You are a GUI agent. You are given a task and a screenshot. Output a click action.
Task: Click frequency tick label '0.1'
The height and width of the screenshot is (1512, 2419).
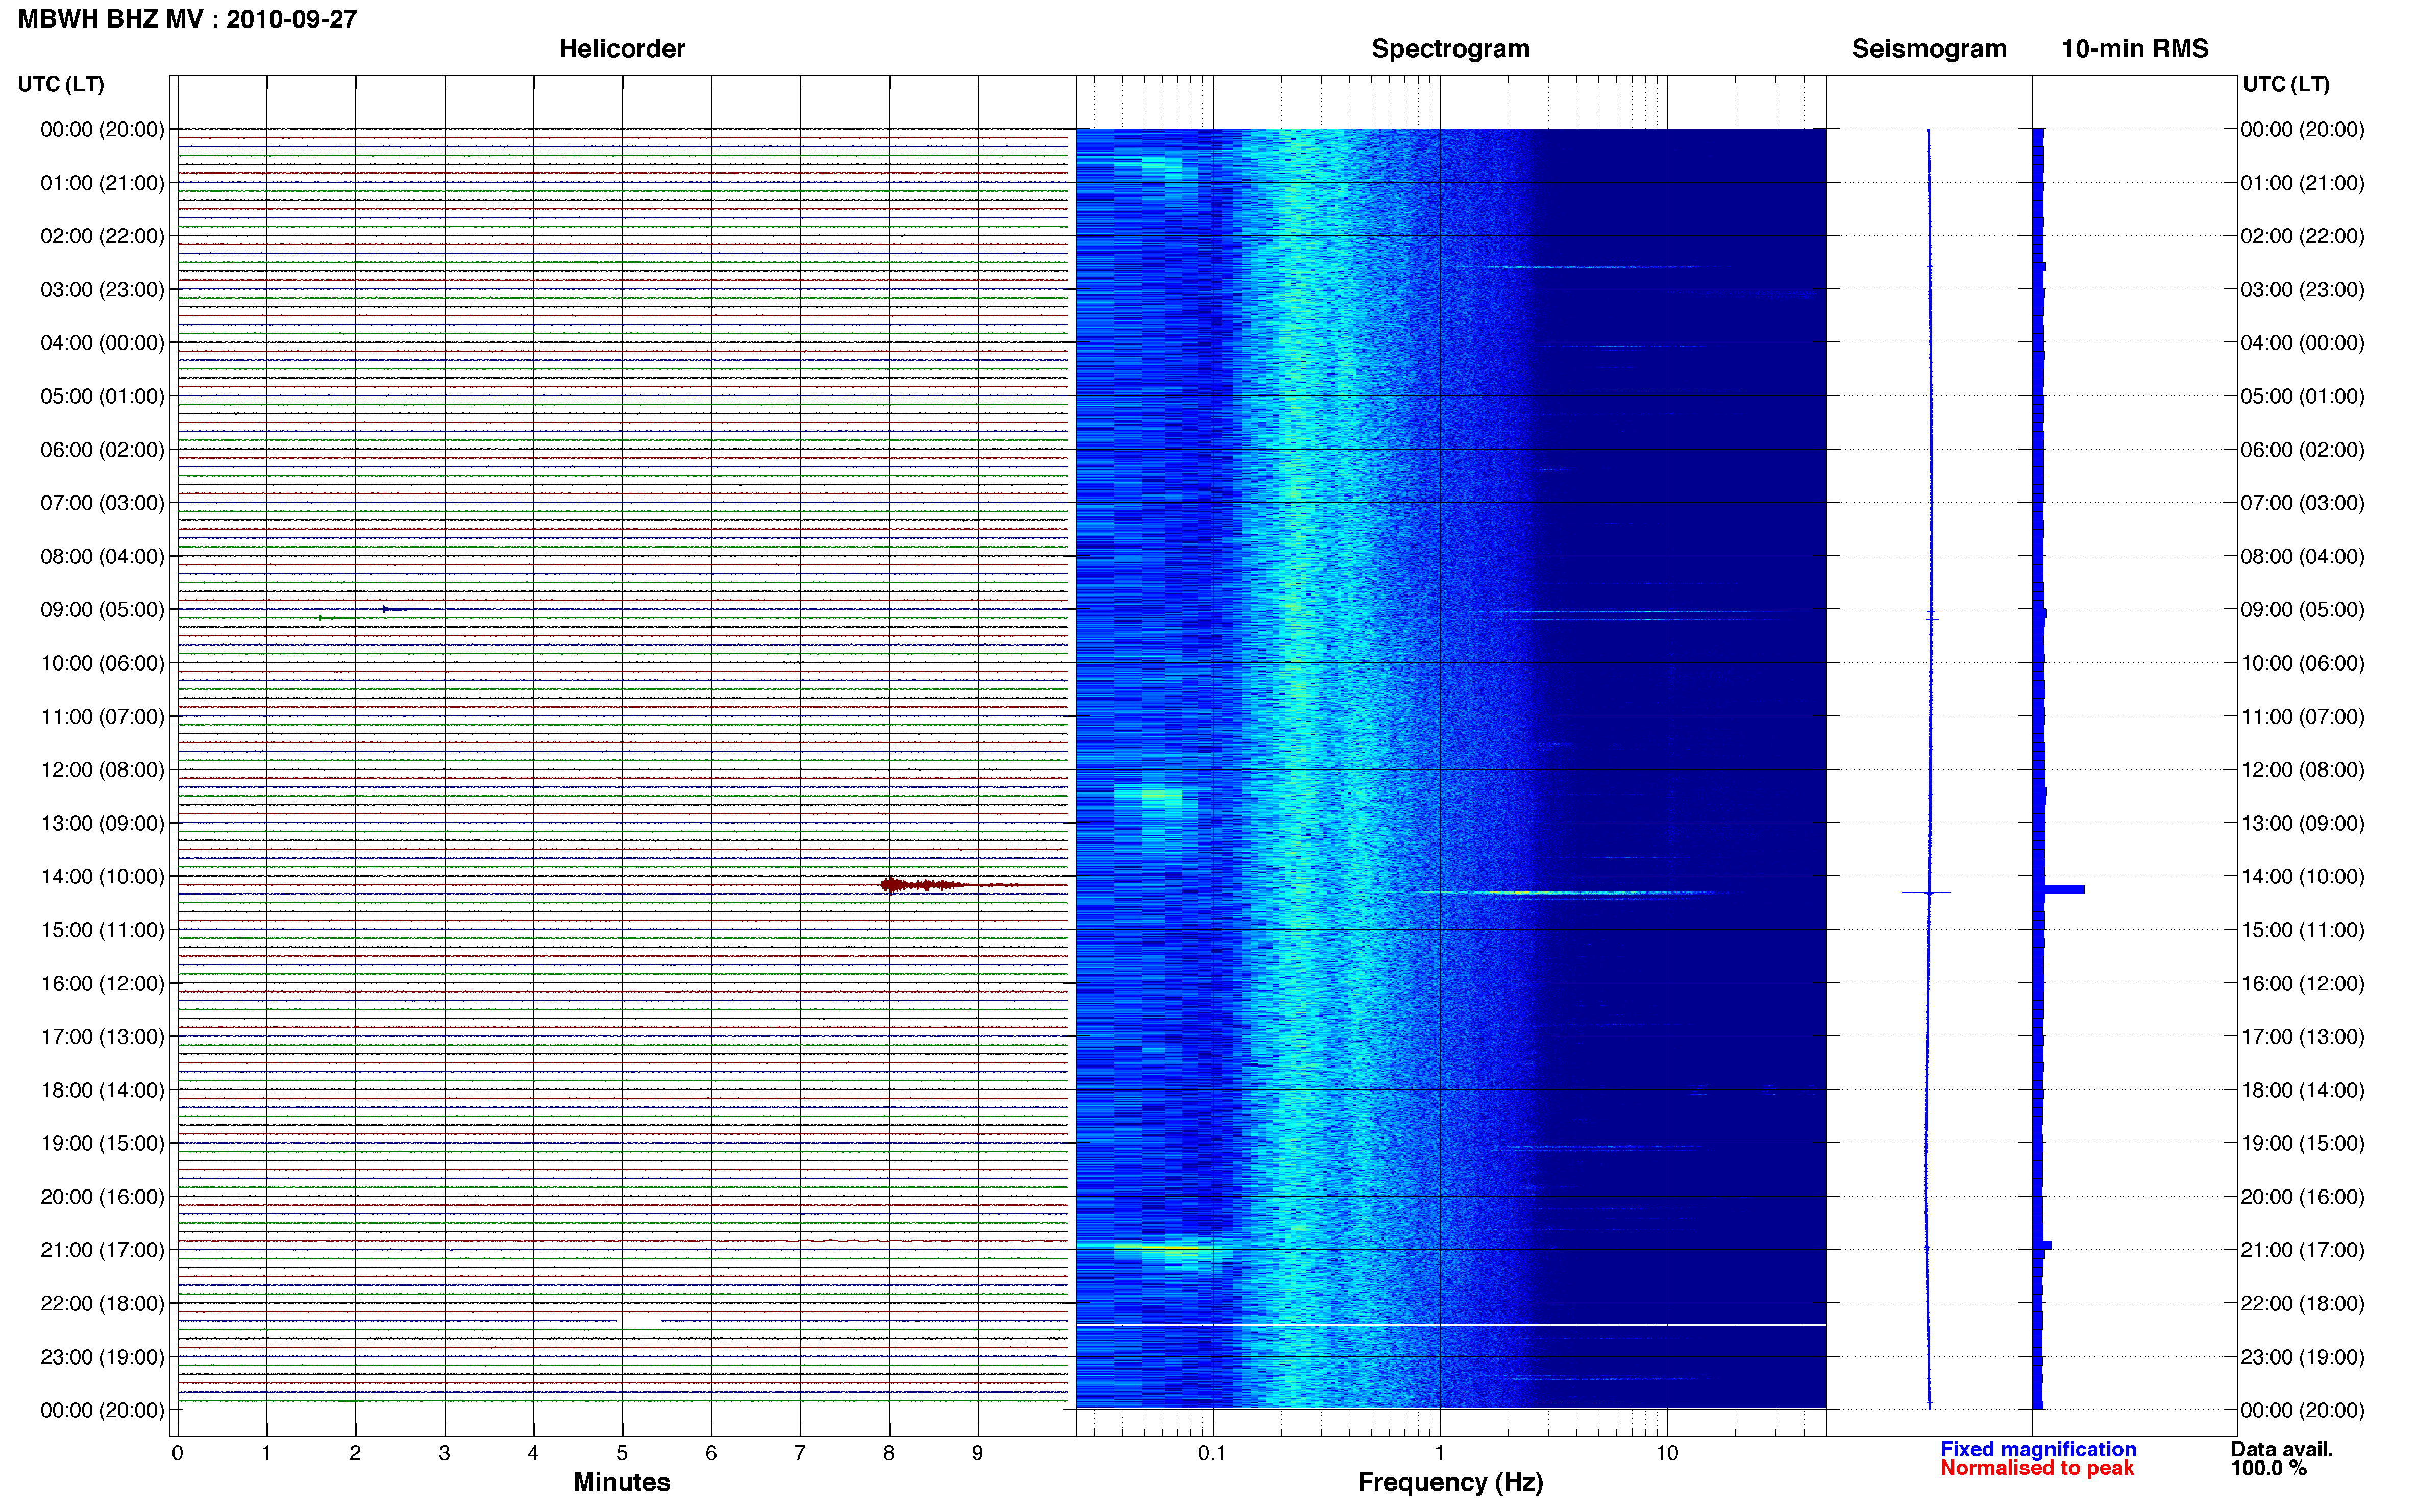point(1212,1453)
